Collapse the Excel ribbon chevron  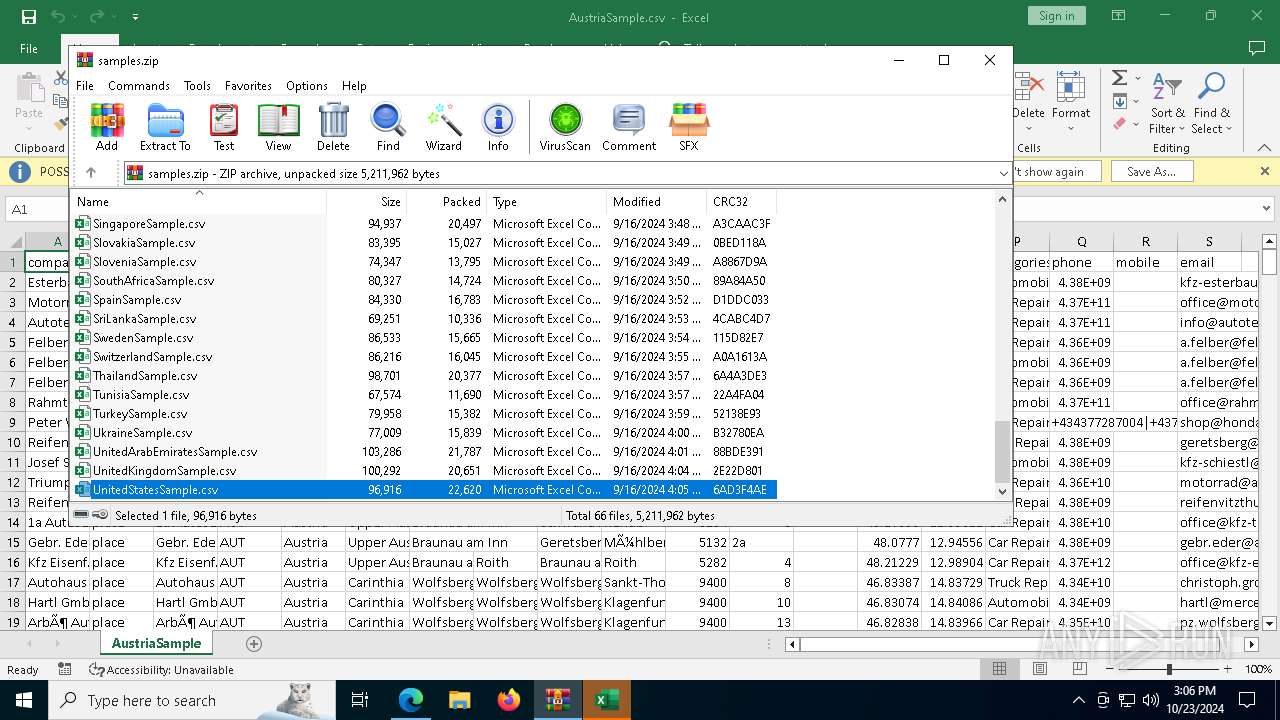tap(1266, 147)
